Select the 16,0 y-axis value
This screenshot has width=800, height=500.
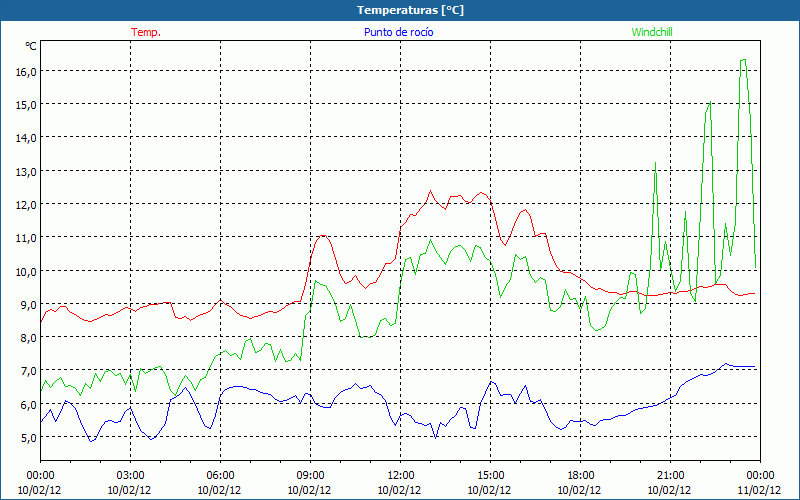pyautogui.click(x=26, y=72)
